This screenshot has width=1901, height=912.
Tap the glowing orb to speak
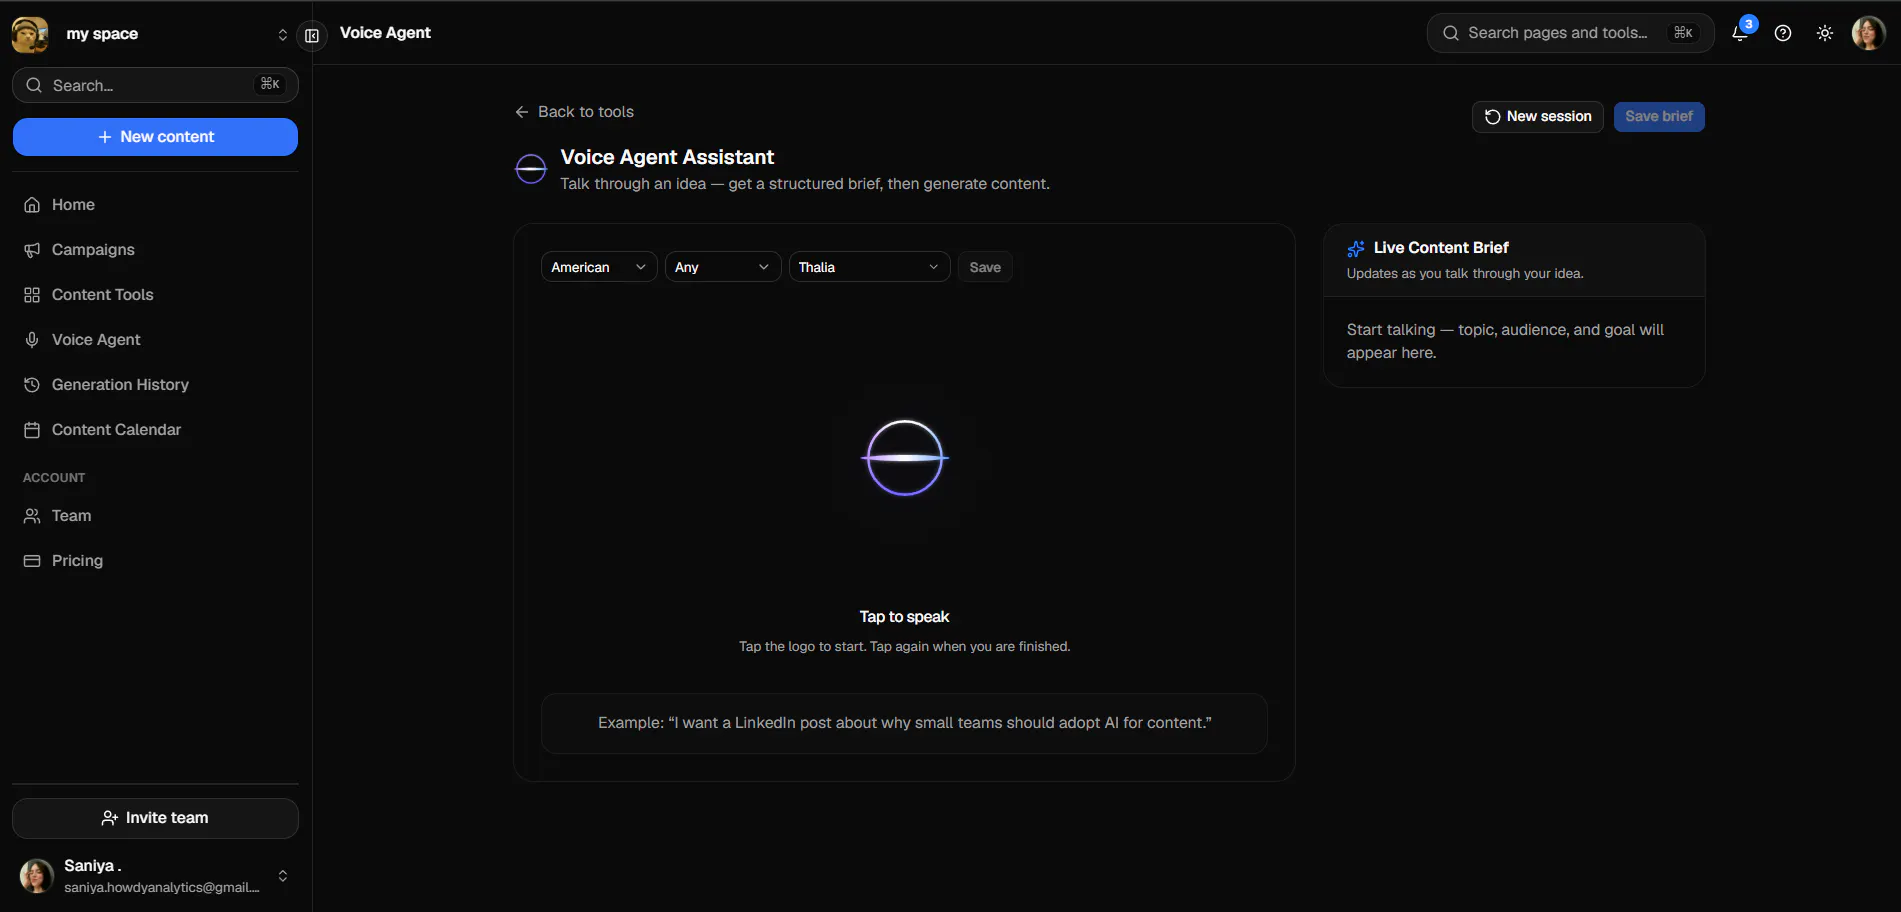(x=905, y=458)
